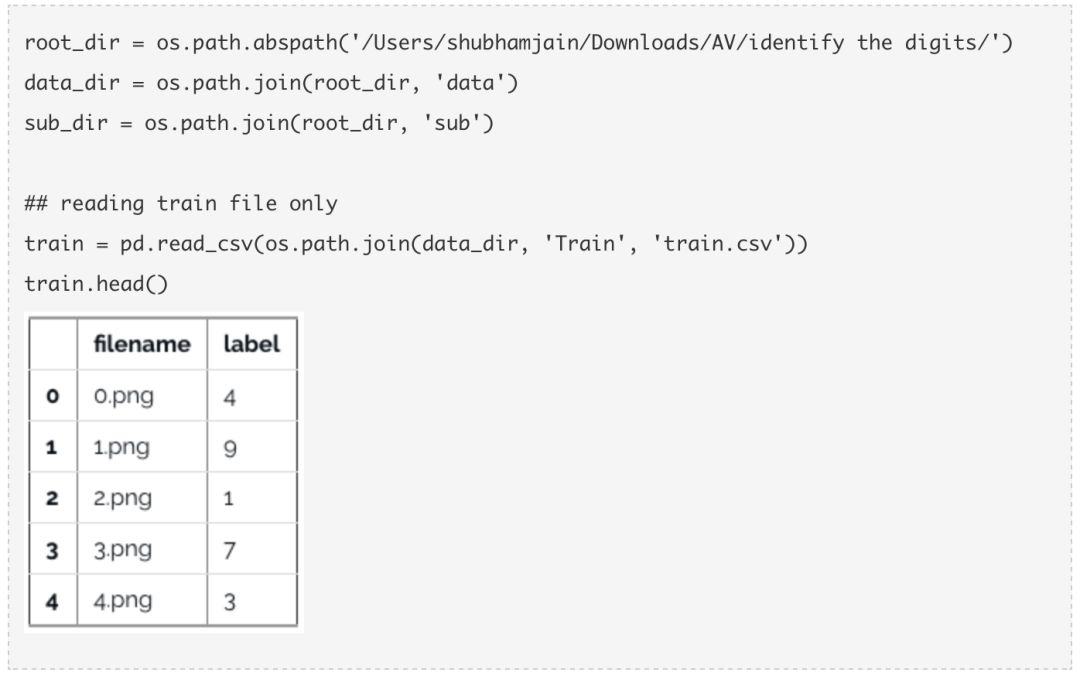The width and height of the screenshot is (1080, 676).
Task: Click the 'label' column header
Action: pos(251,344)
